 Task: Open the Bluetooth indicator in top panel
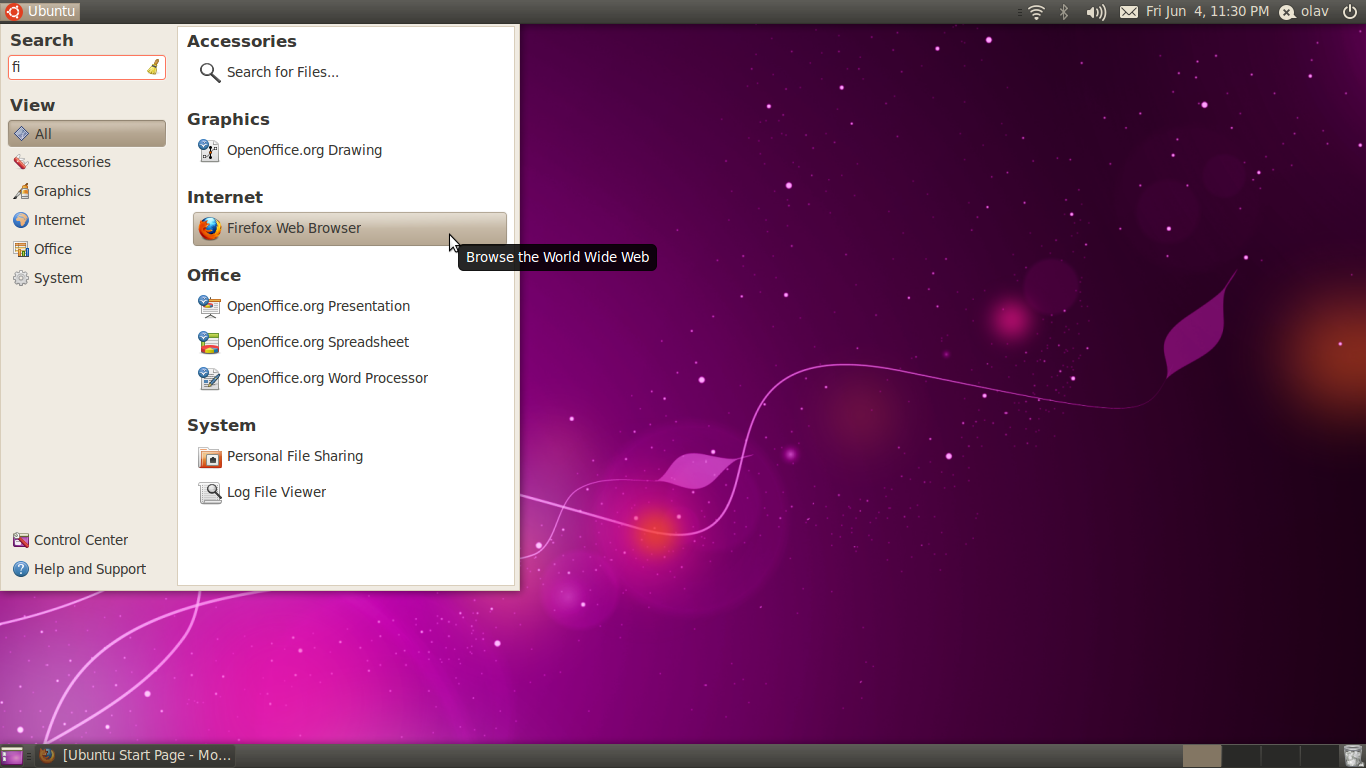1064,12
